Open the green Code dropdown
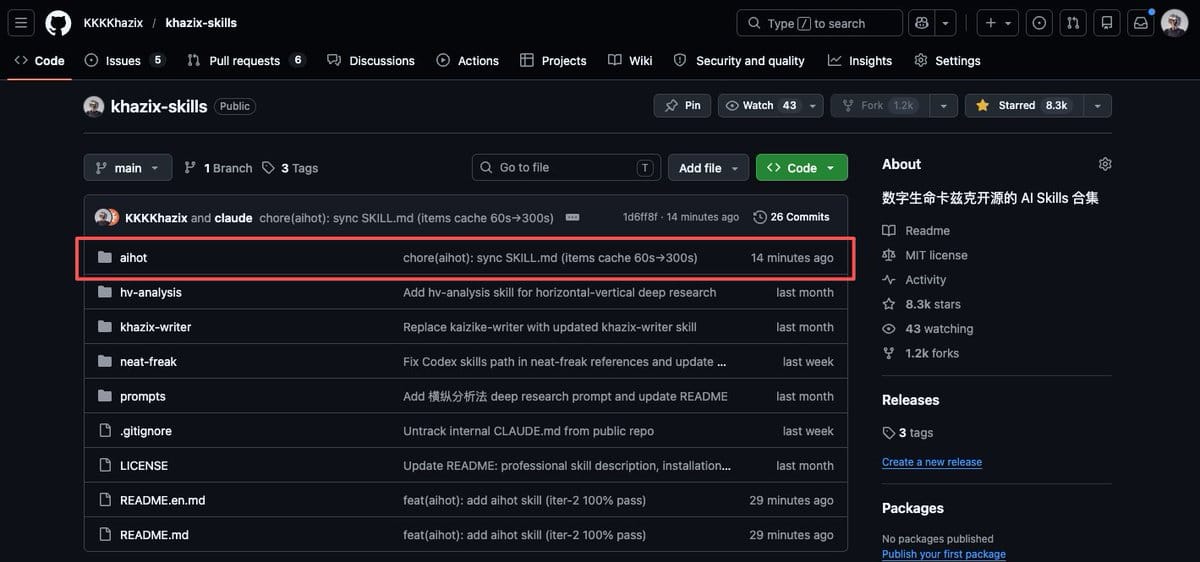1200x562 pixels. pos(801,168)
